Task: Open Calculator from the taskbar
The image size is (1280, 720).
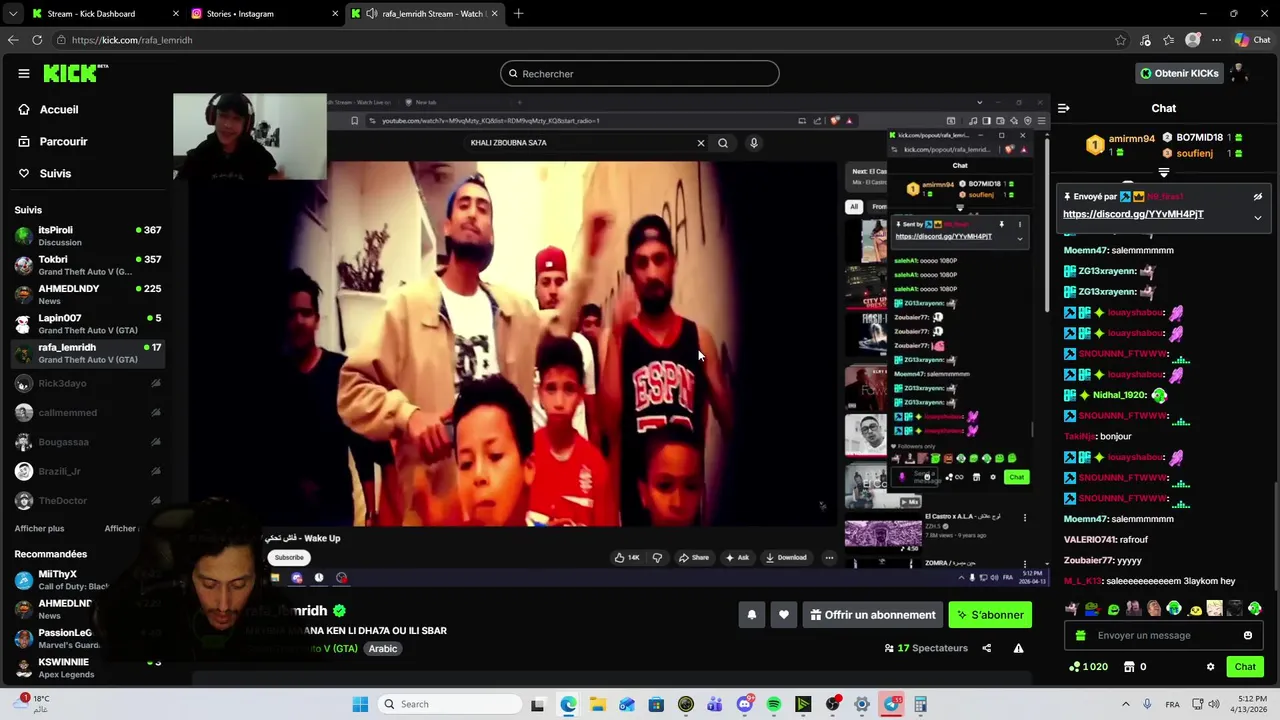Action: (x=920, y=704)
